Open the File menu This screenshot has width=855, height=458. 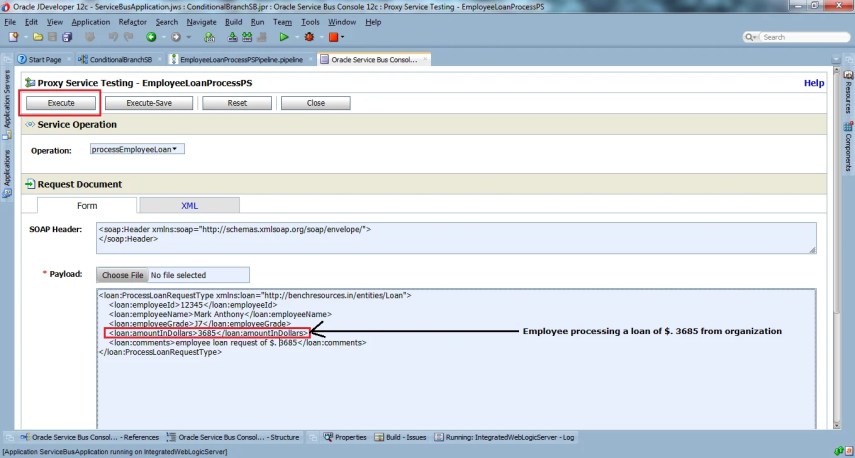10,22
